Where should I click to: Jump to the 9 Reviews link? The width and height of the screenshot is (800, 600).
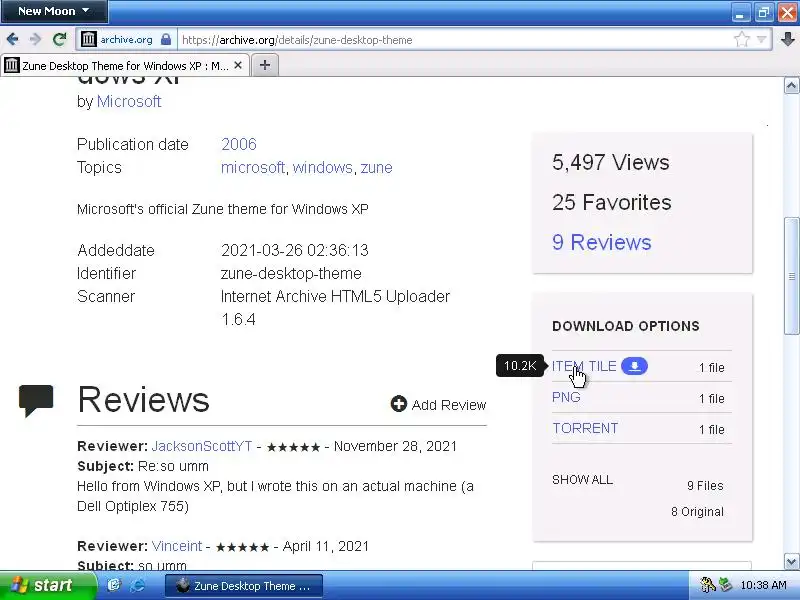(x=602, y=242)
